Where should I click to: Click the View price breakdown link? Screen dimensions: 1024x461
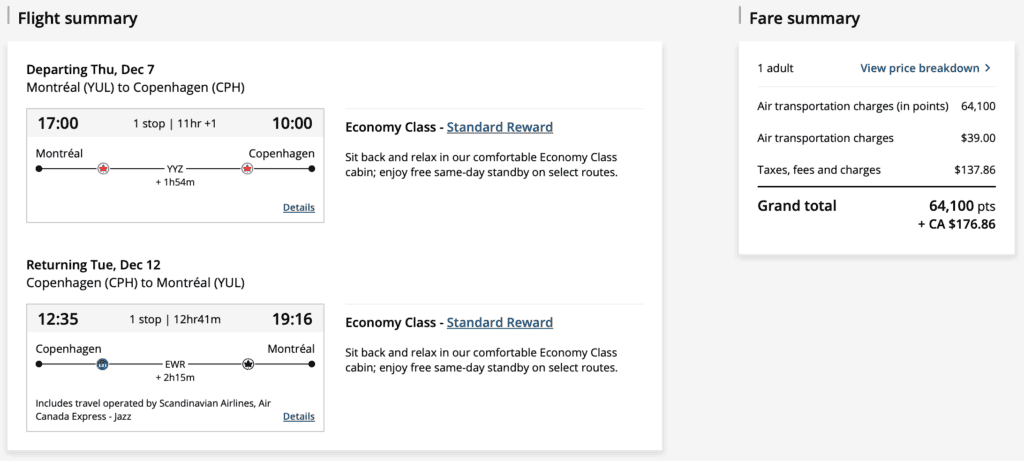point(919,68)
